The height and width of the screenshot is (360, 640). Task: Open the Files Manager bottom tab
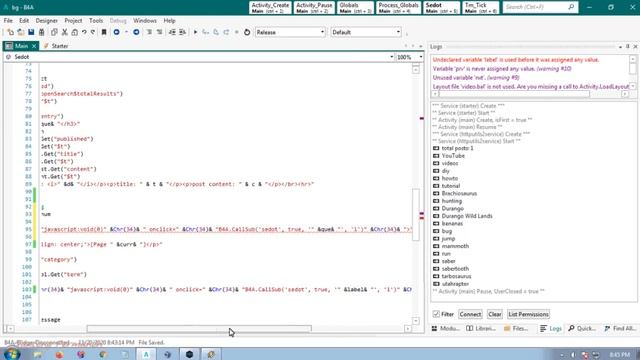point(516,328)
